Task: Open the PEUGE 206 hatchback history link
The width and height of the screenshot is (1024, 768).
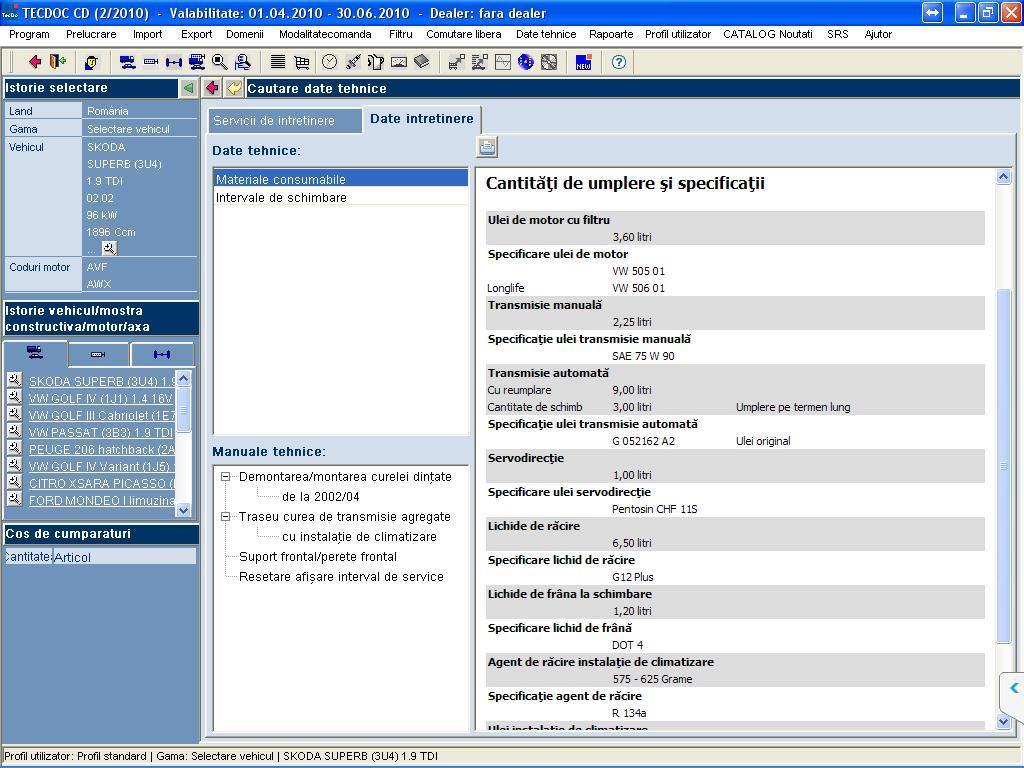Action: (x=102, y=449)
